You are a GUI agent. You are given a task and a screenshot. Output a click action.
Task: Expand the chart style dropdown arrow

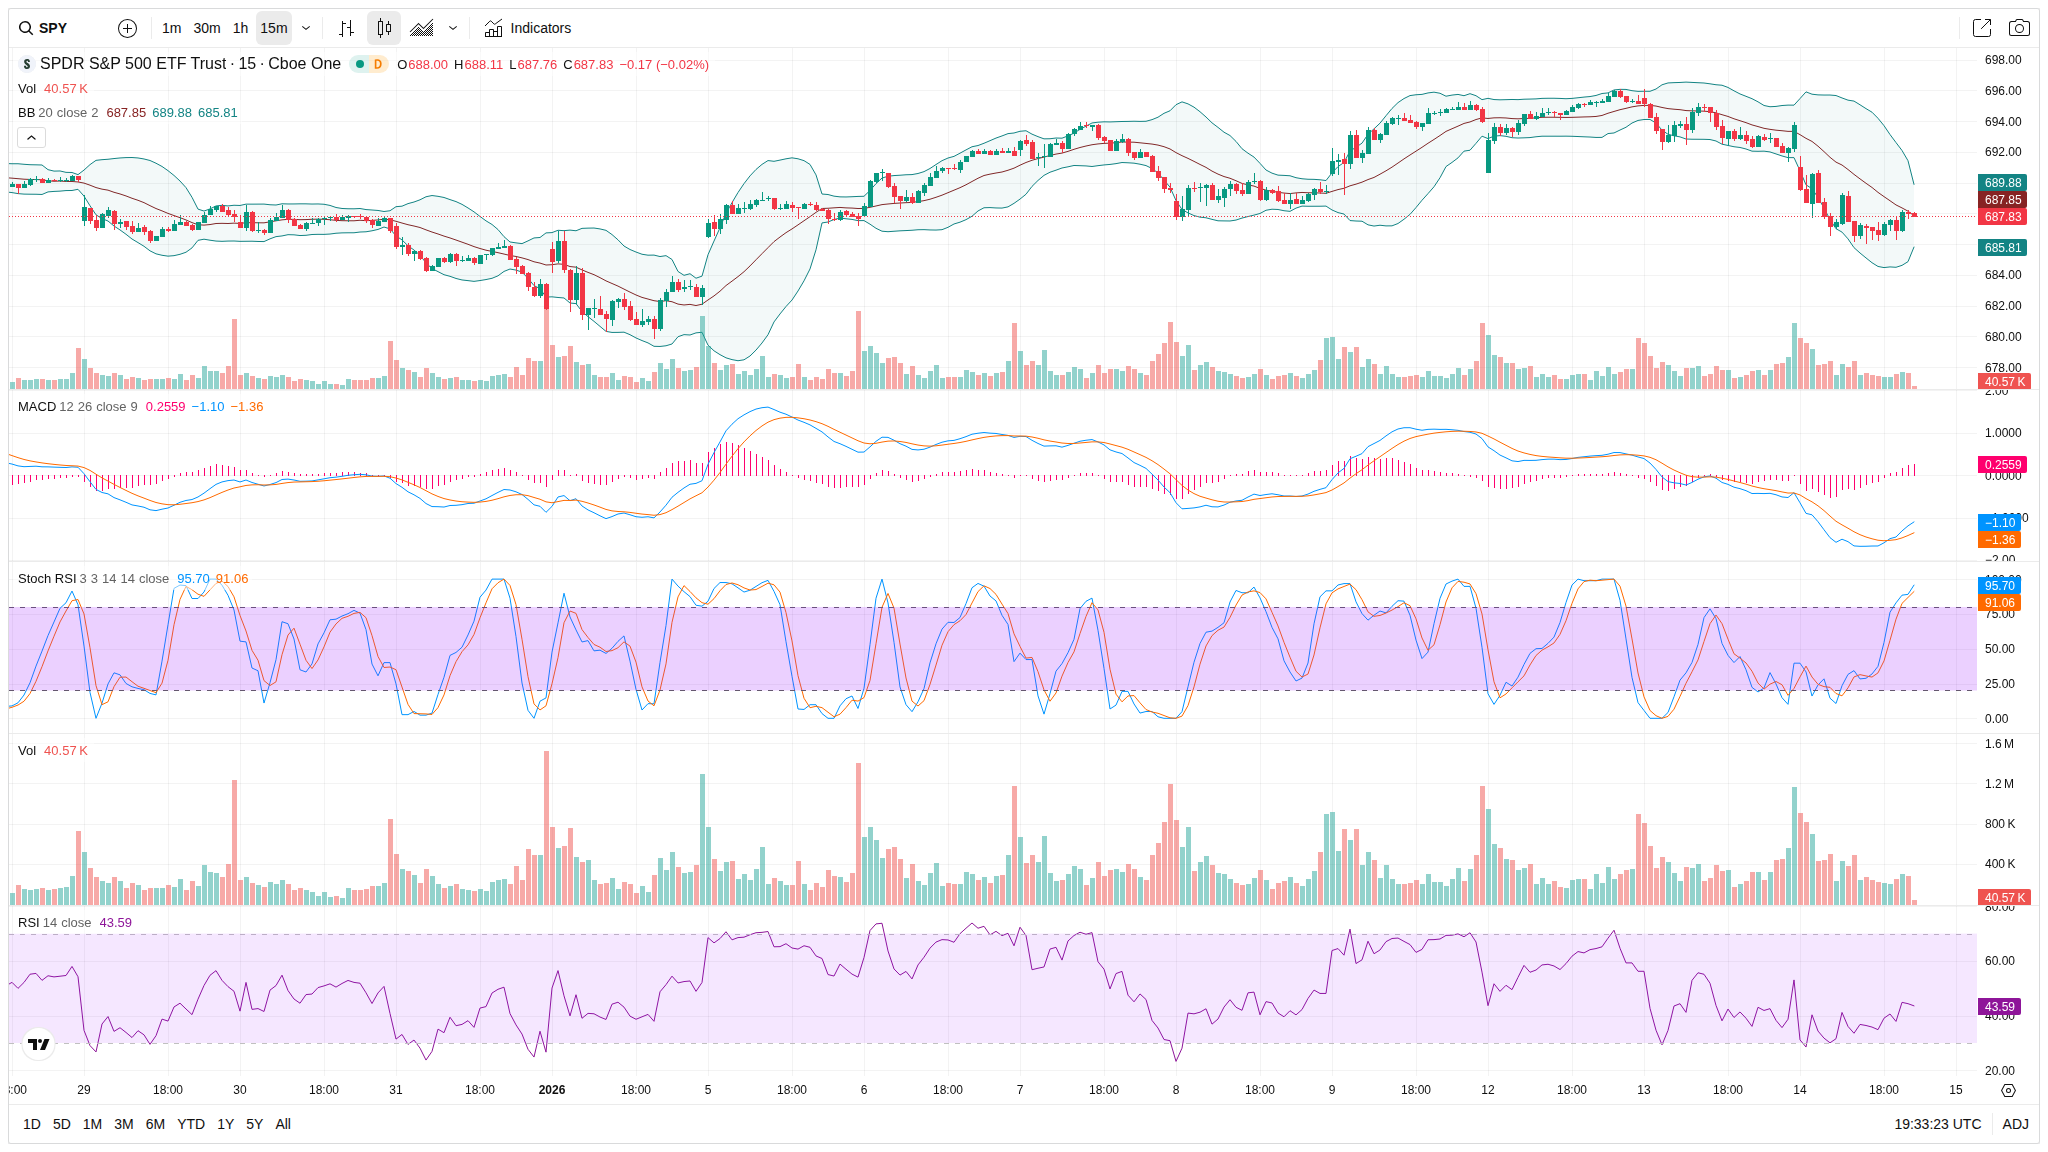click(x=453, y=28)
